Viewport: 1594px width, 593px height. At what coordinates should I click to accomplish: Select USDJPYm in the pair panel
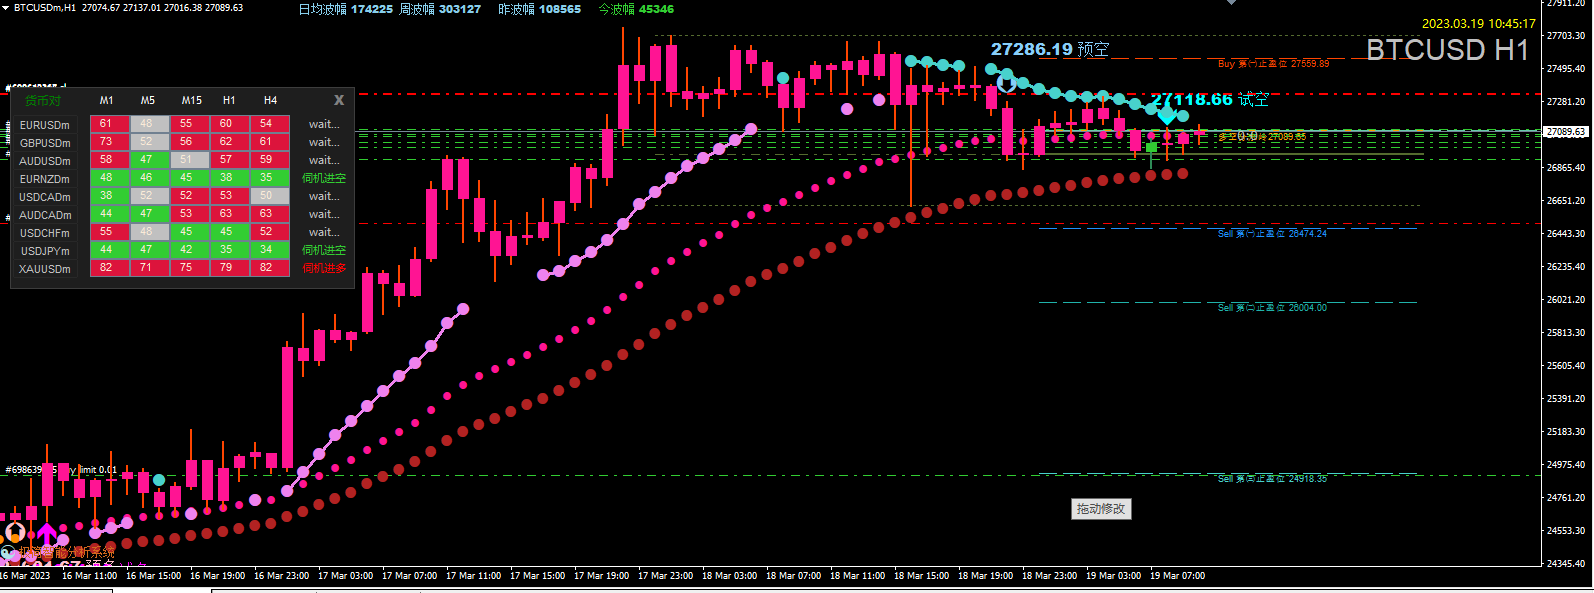[x=45, y=251]
